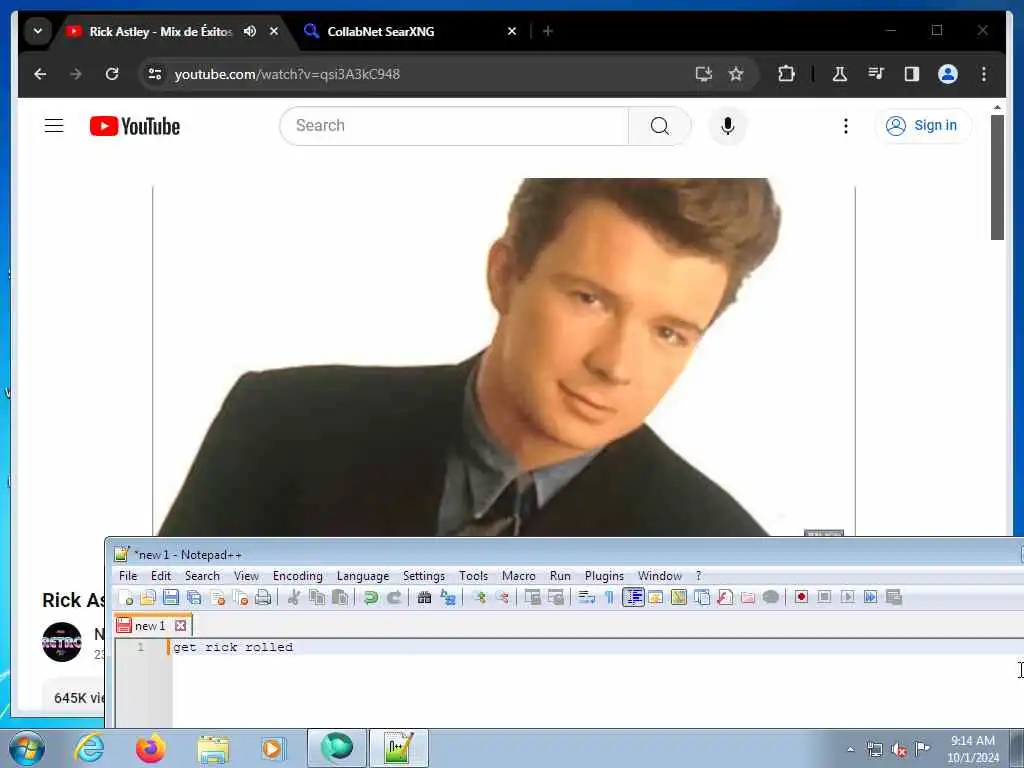
Task: Play back recorded macro icon
Action: click(x=847, y=597)
